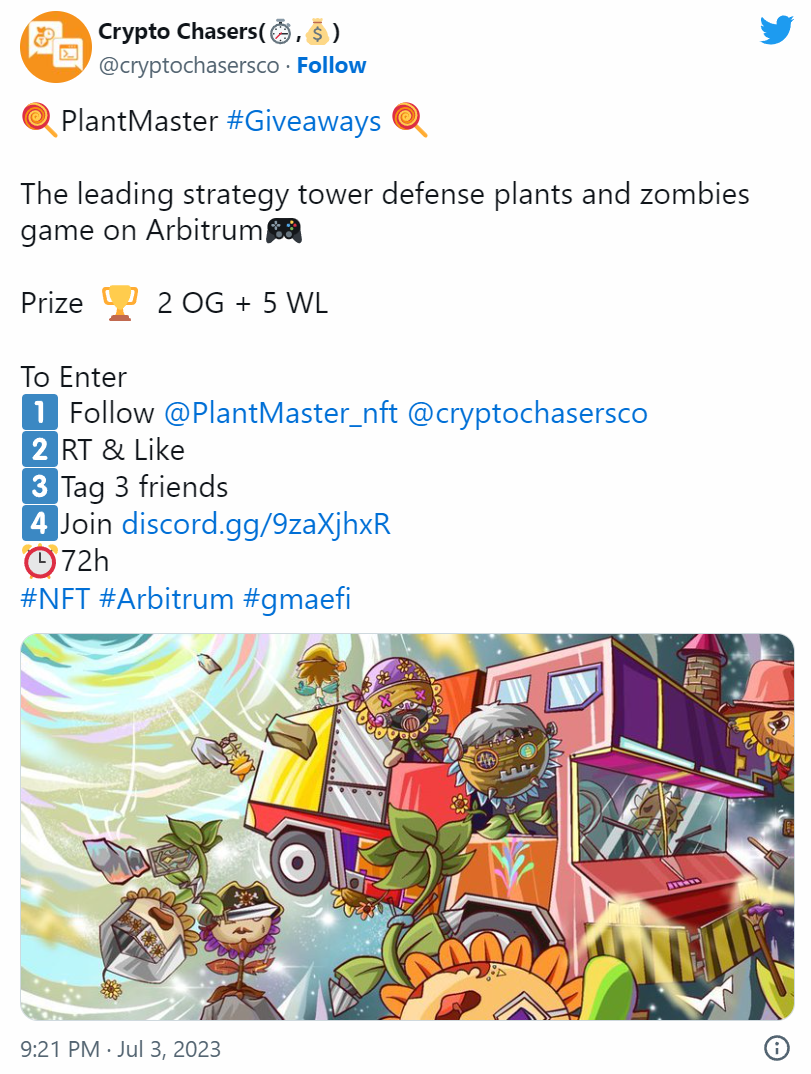The image size is (811, 1074).
Task: Click the number 4 keycap emoji
Action: pos(40,524)
